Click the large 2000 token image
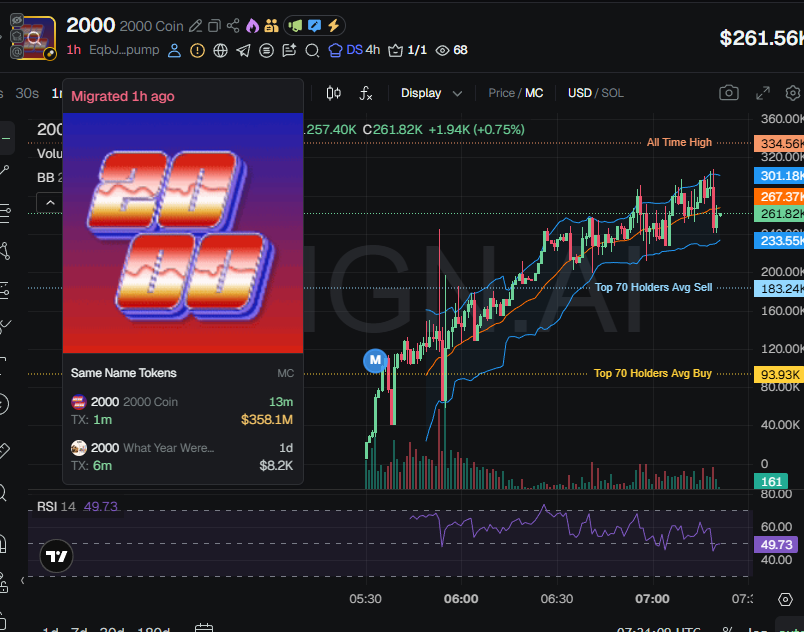Viewport: 804px width, 632px height. click(x=183, y=233)
